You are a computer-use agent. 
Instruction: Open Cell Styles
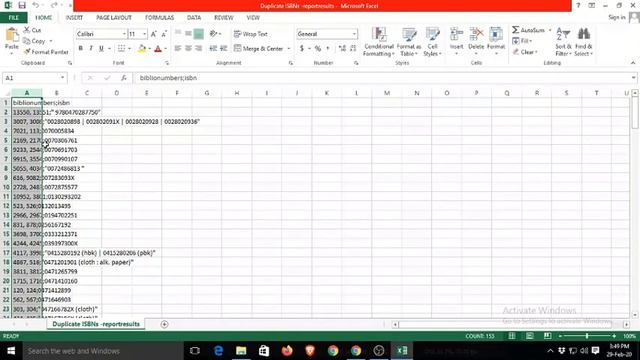tap(432, 42)
